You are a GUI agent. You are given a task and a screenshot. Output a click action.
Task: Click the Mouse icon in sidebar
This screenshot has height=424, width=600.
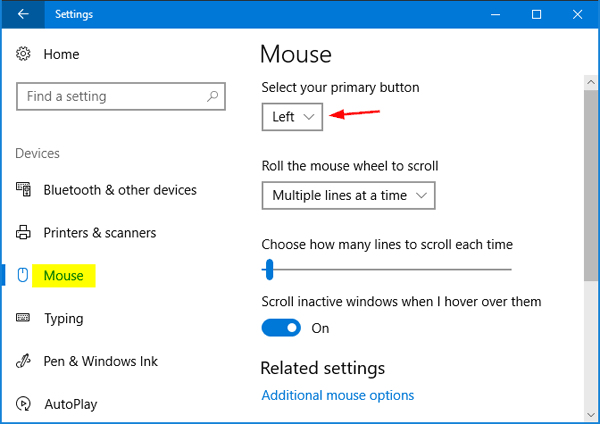pyautogui.click(x=23, y=276)
